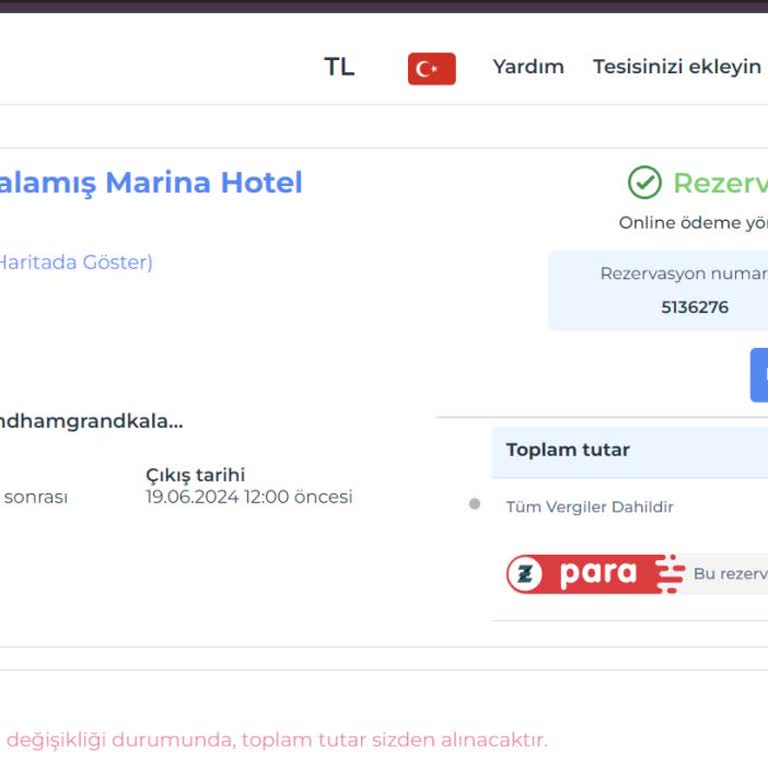Screen dimensions: 768x768
Task: Click the Turkish flag language icon
Action: tap(432, 69)
